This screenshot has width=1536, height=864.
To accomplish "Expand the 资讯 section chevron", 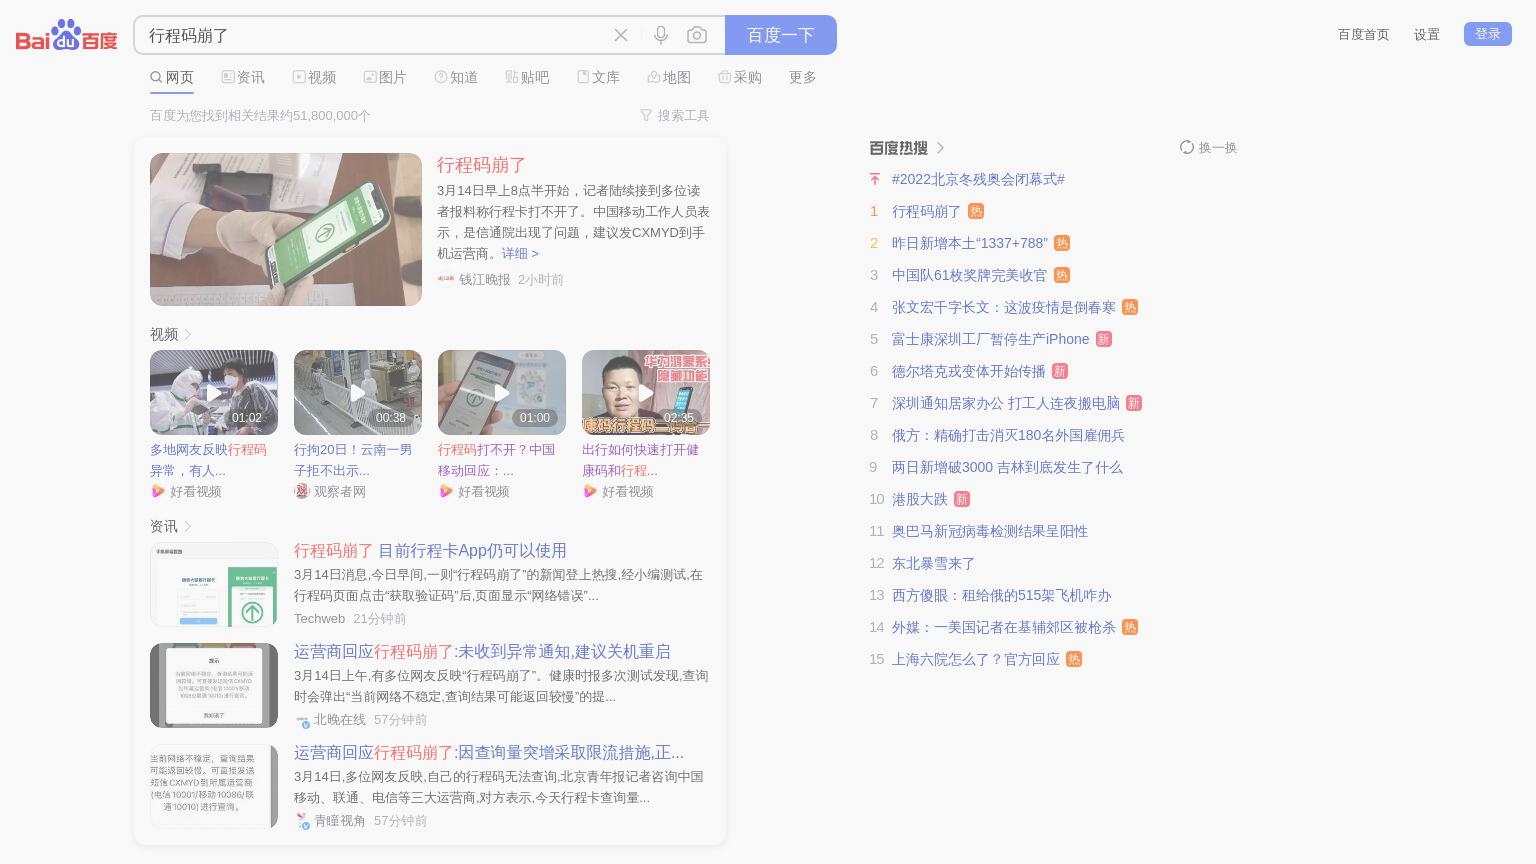I will 188,526.
